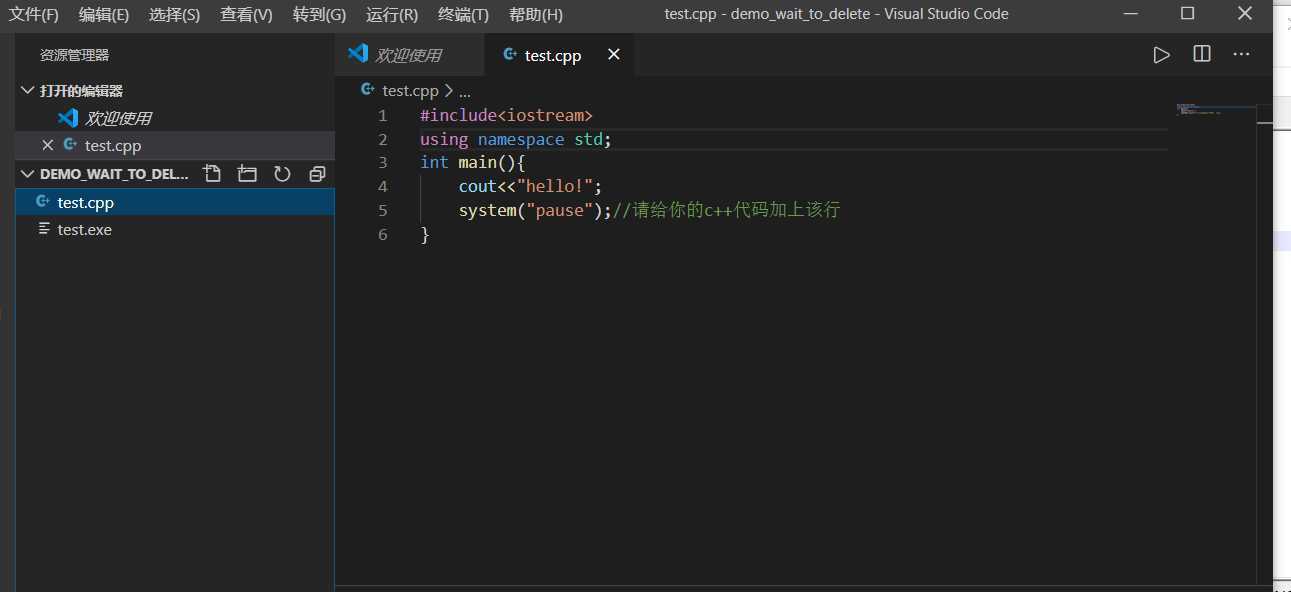Open the 查看(V) menu
The image size is (1291, 592).
click(246, 14)
